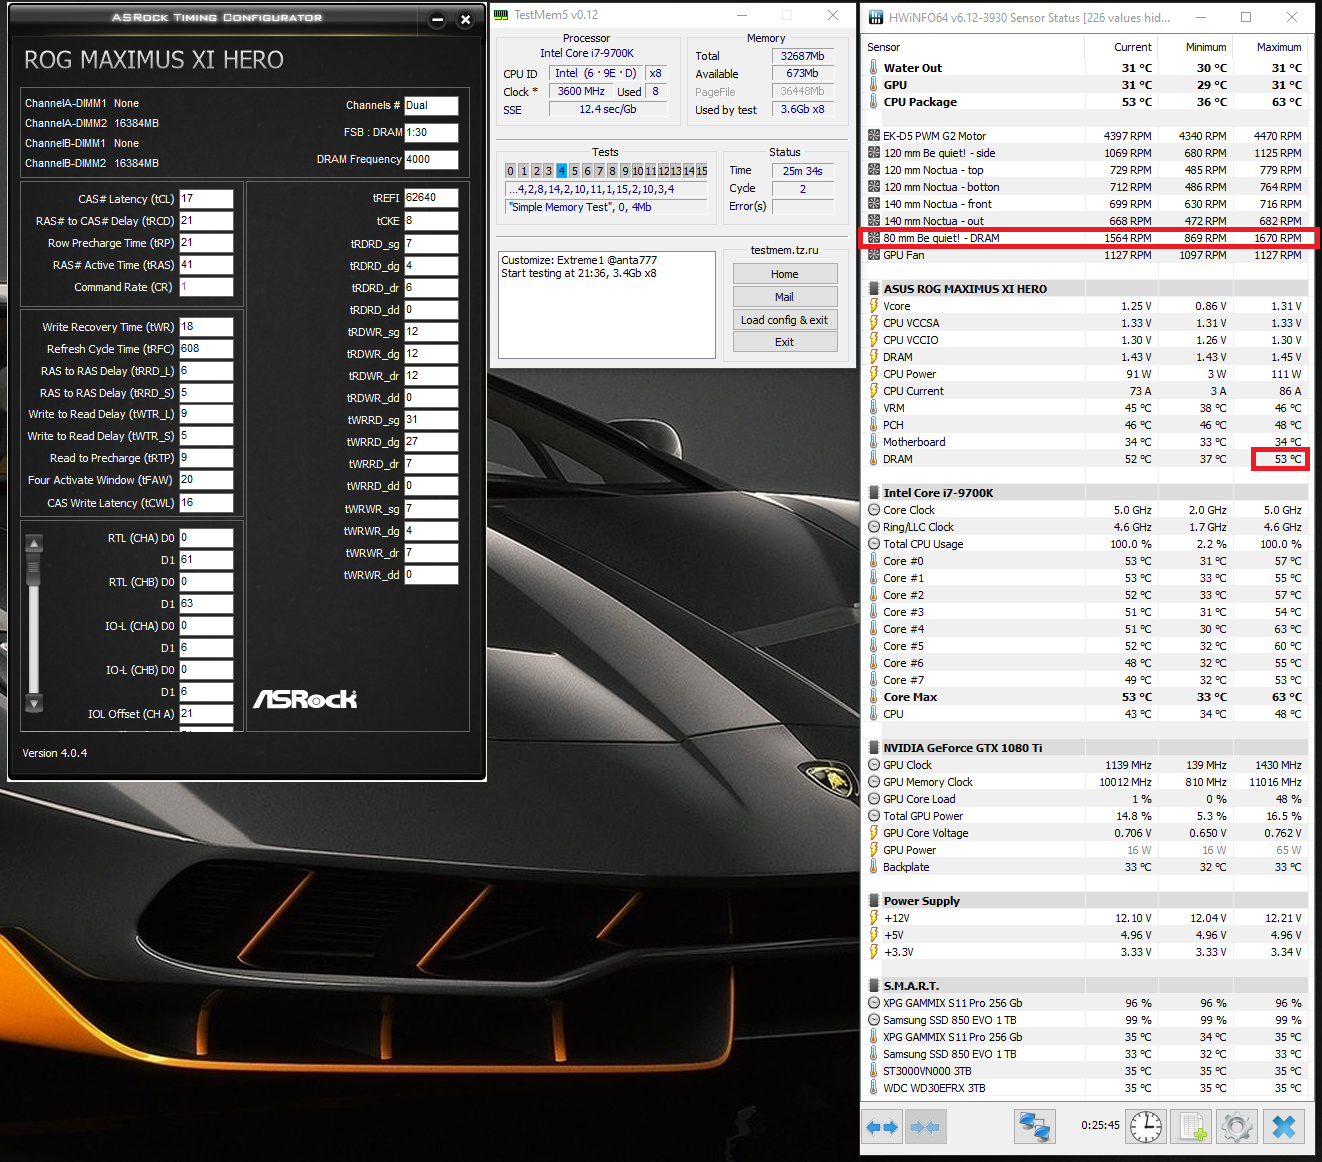Click the scroll-down arrow in ASRock Timing Configurator

click(34, 704)
